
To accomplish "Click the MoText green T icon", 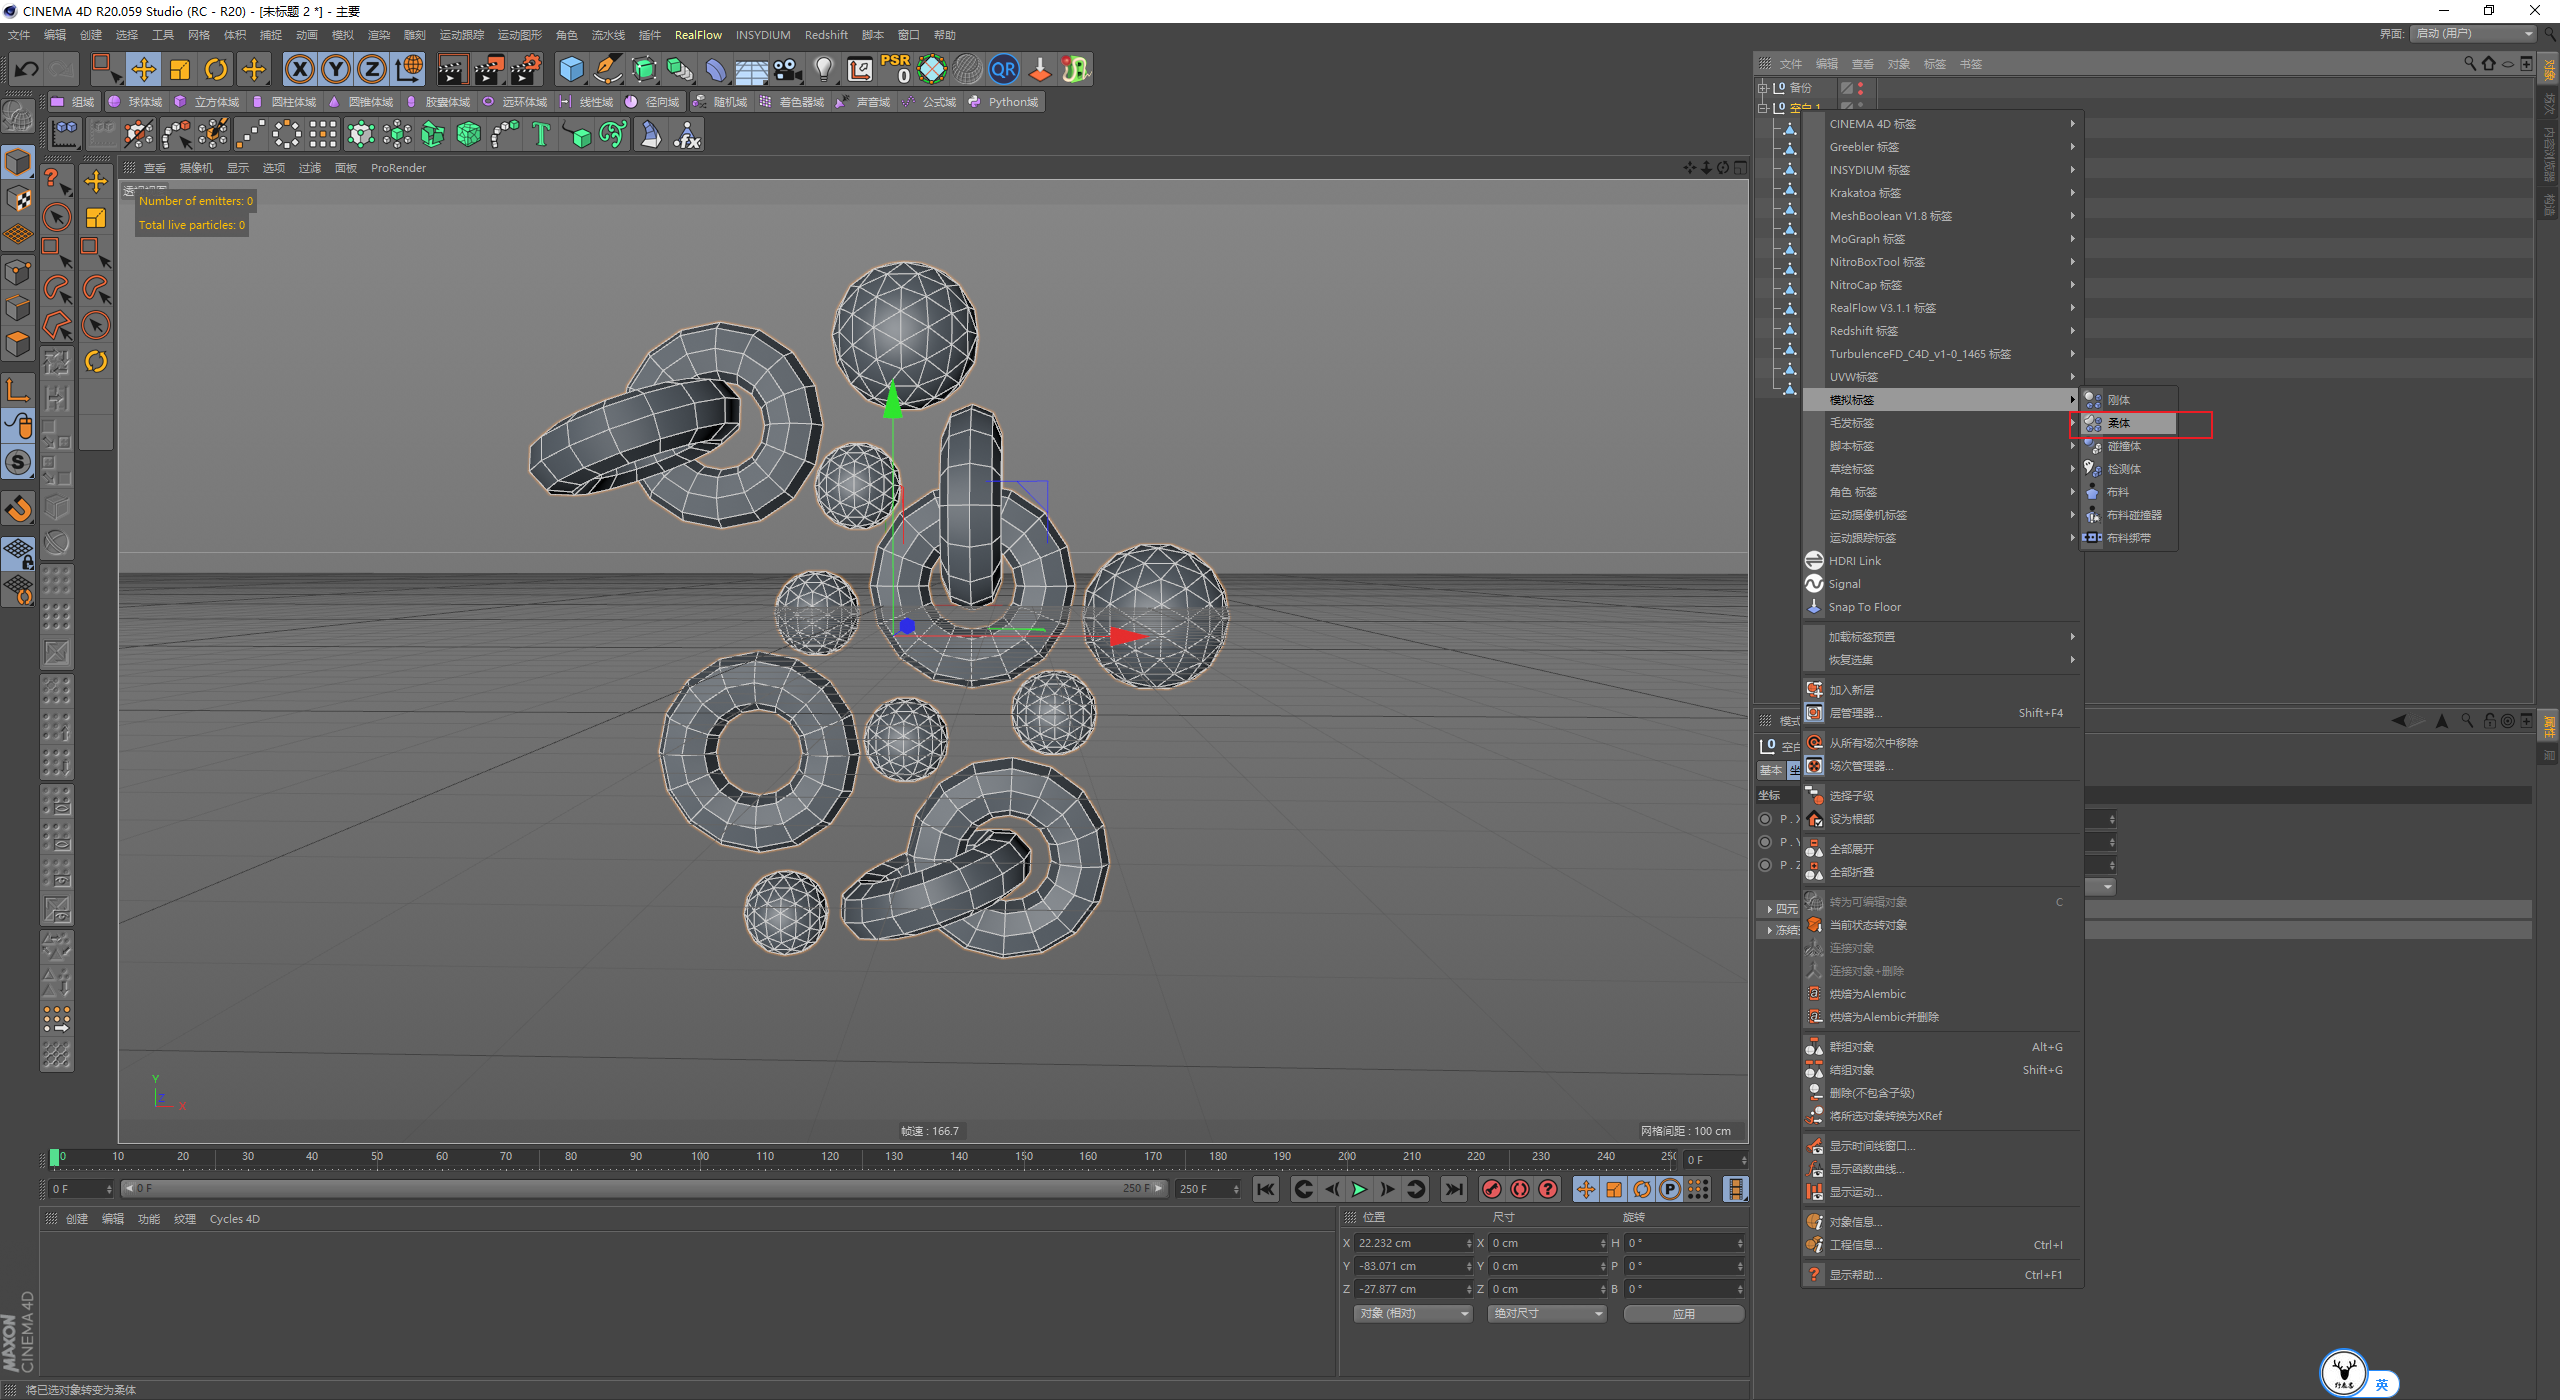I will click(x=541, y=134).
